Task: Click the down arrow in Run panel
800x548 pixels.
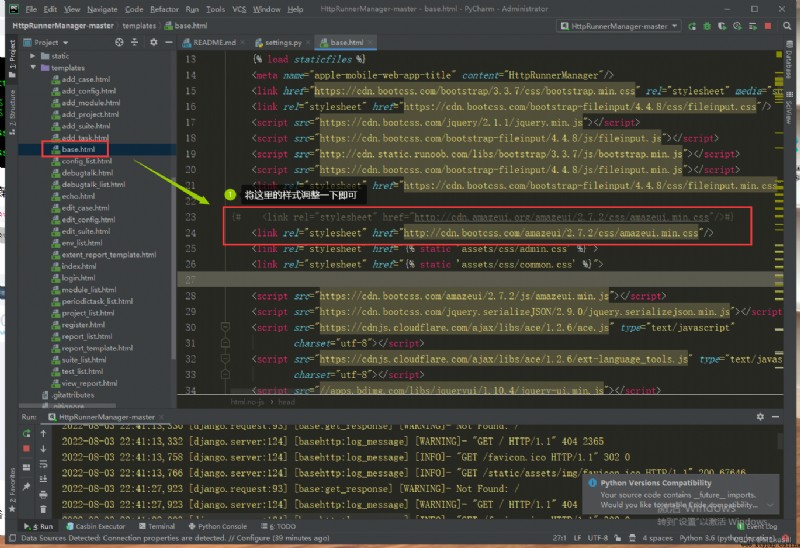Action: pos(43,449)
